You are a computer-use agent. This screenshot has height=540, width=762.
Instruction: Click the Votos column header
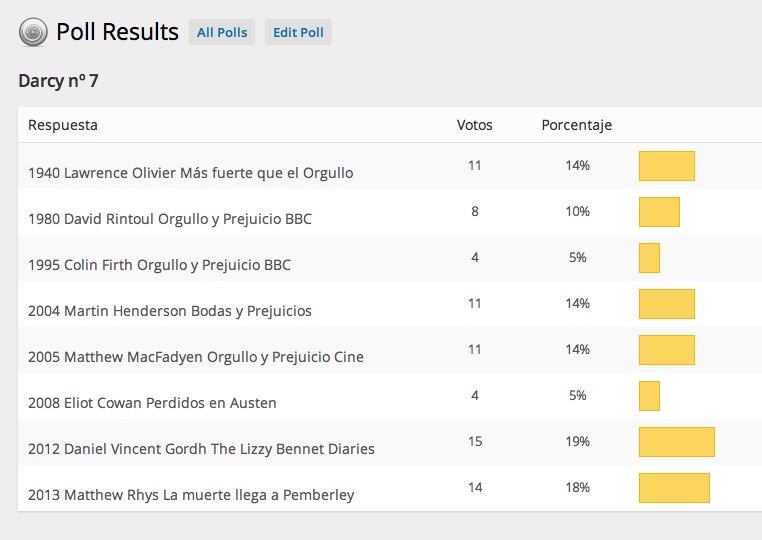(474, 125)
